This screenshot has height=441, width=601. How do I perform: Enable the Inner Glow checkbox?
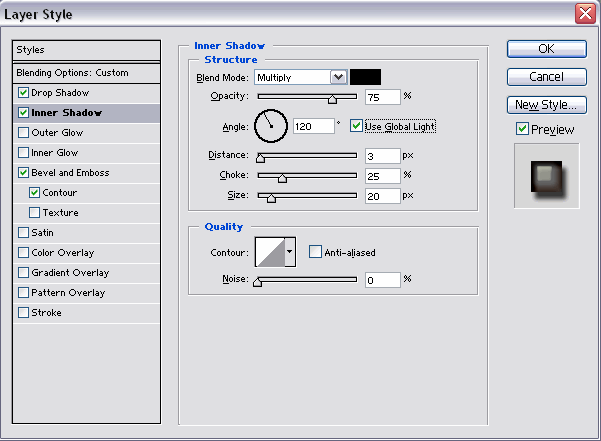pos(23,152)
